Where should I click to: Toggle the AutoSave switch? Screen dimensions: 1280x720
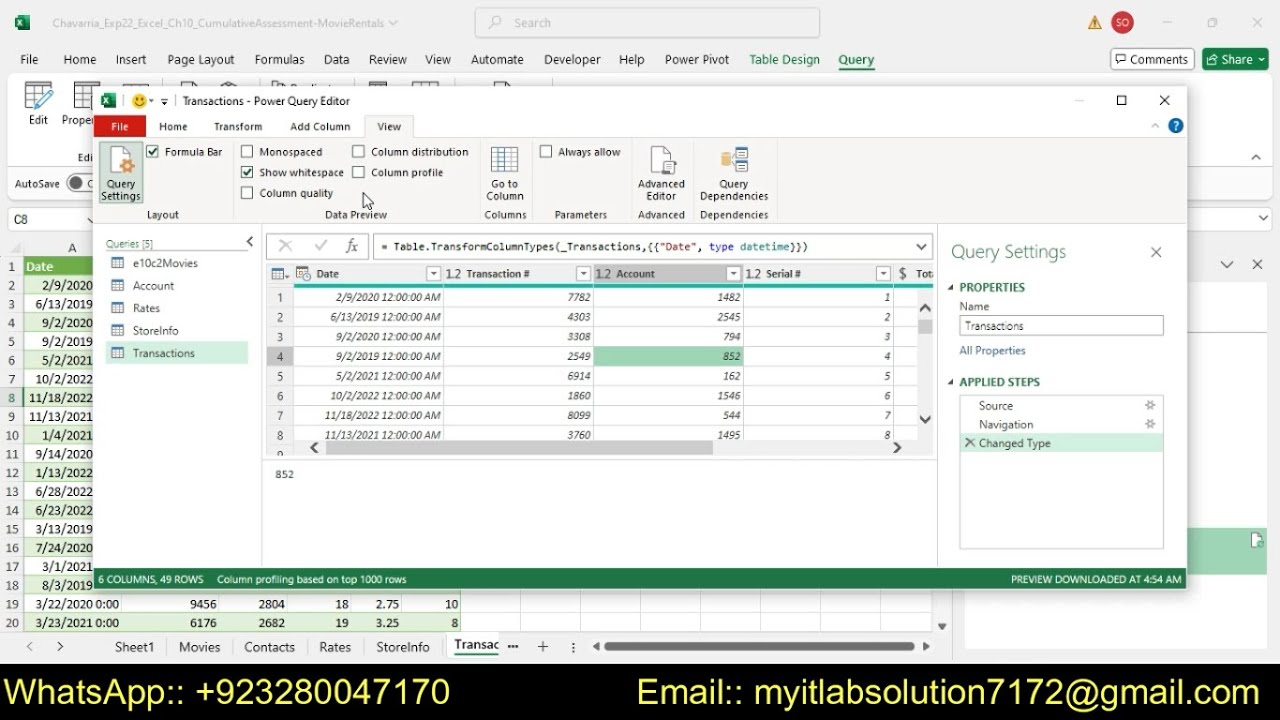point(78,183)
